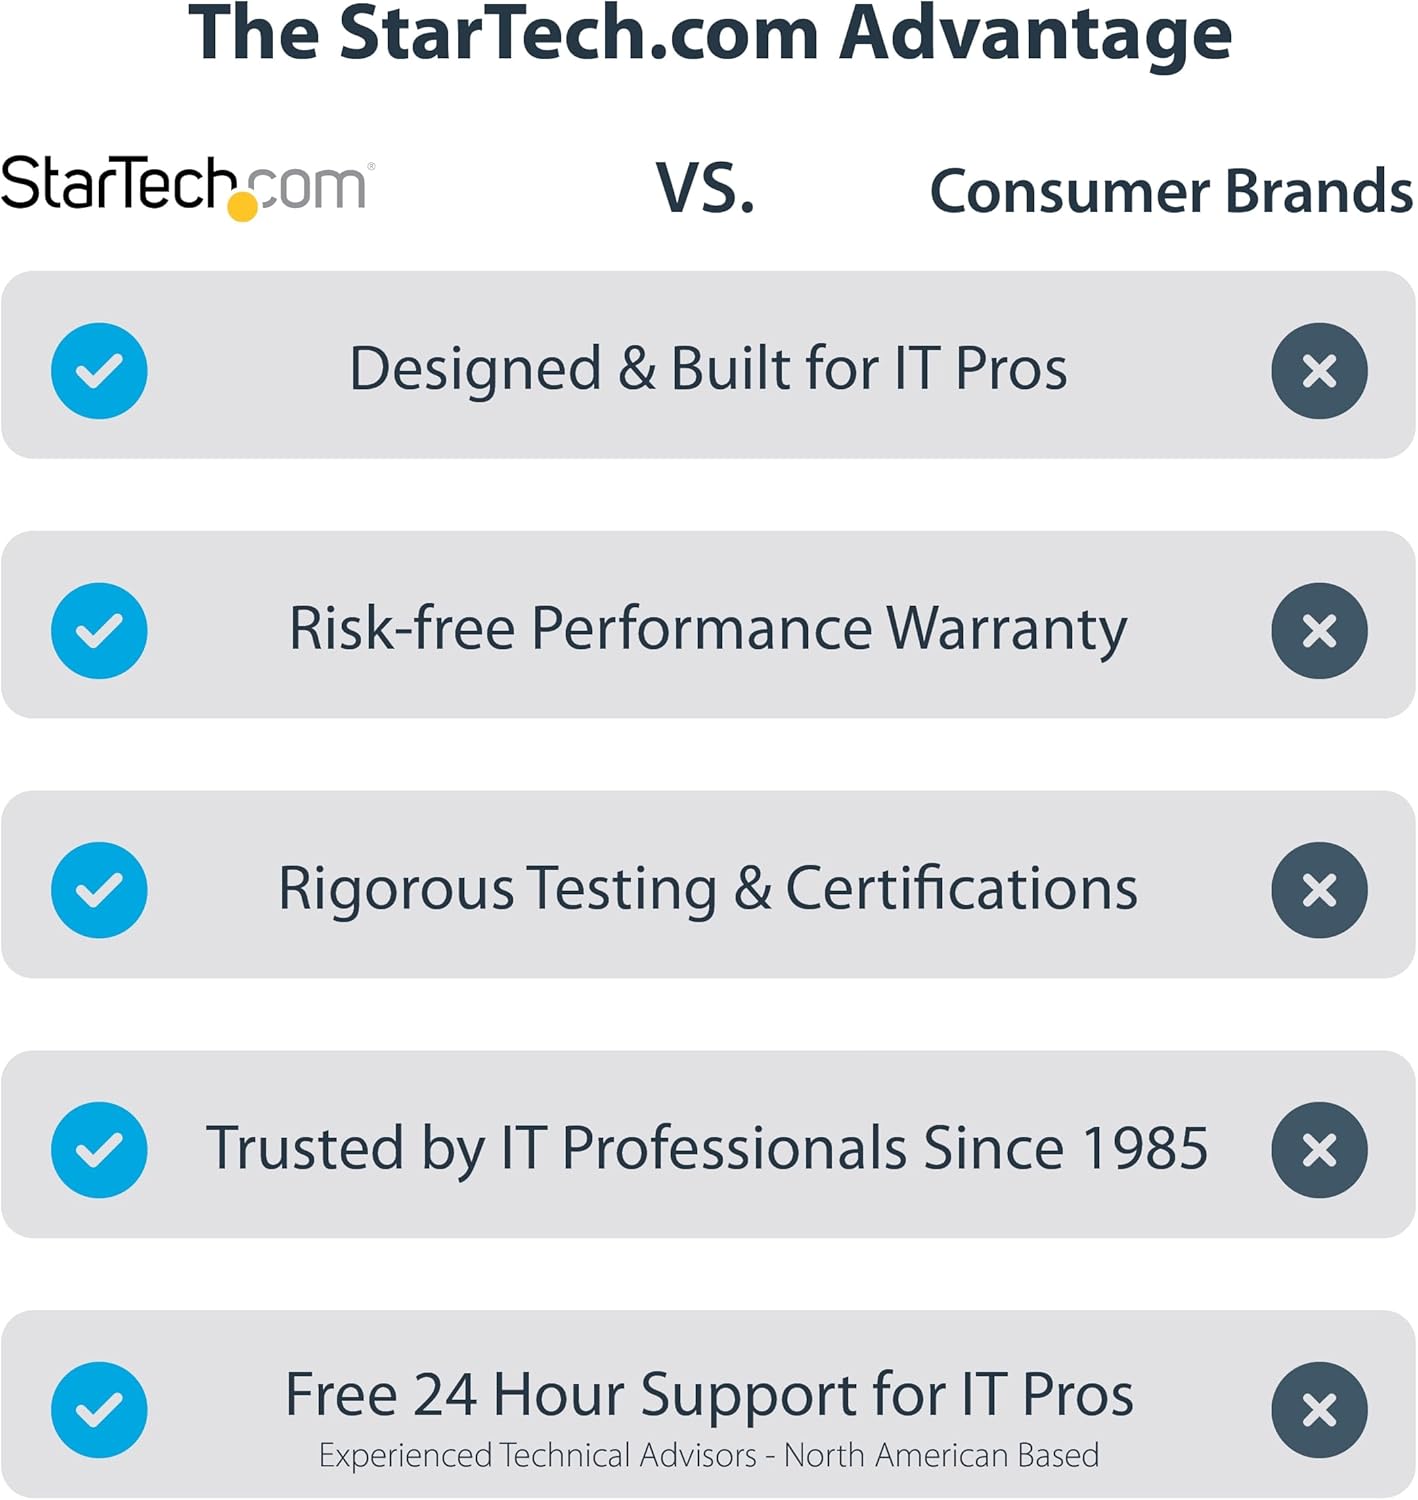Click X icon beside Trusted by IT Professionals
Viewport: 1418px width, 1500px height.
[x=1319, y=1150]
